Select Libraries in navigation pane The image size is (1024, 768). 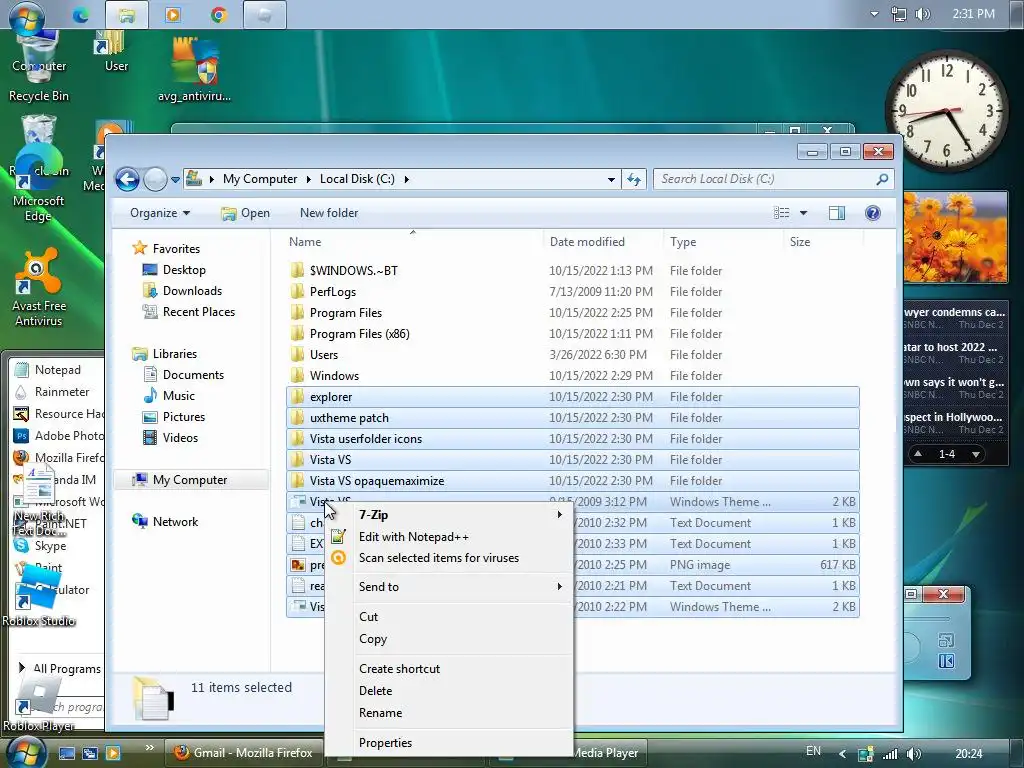[165, 354]
